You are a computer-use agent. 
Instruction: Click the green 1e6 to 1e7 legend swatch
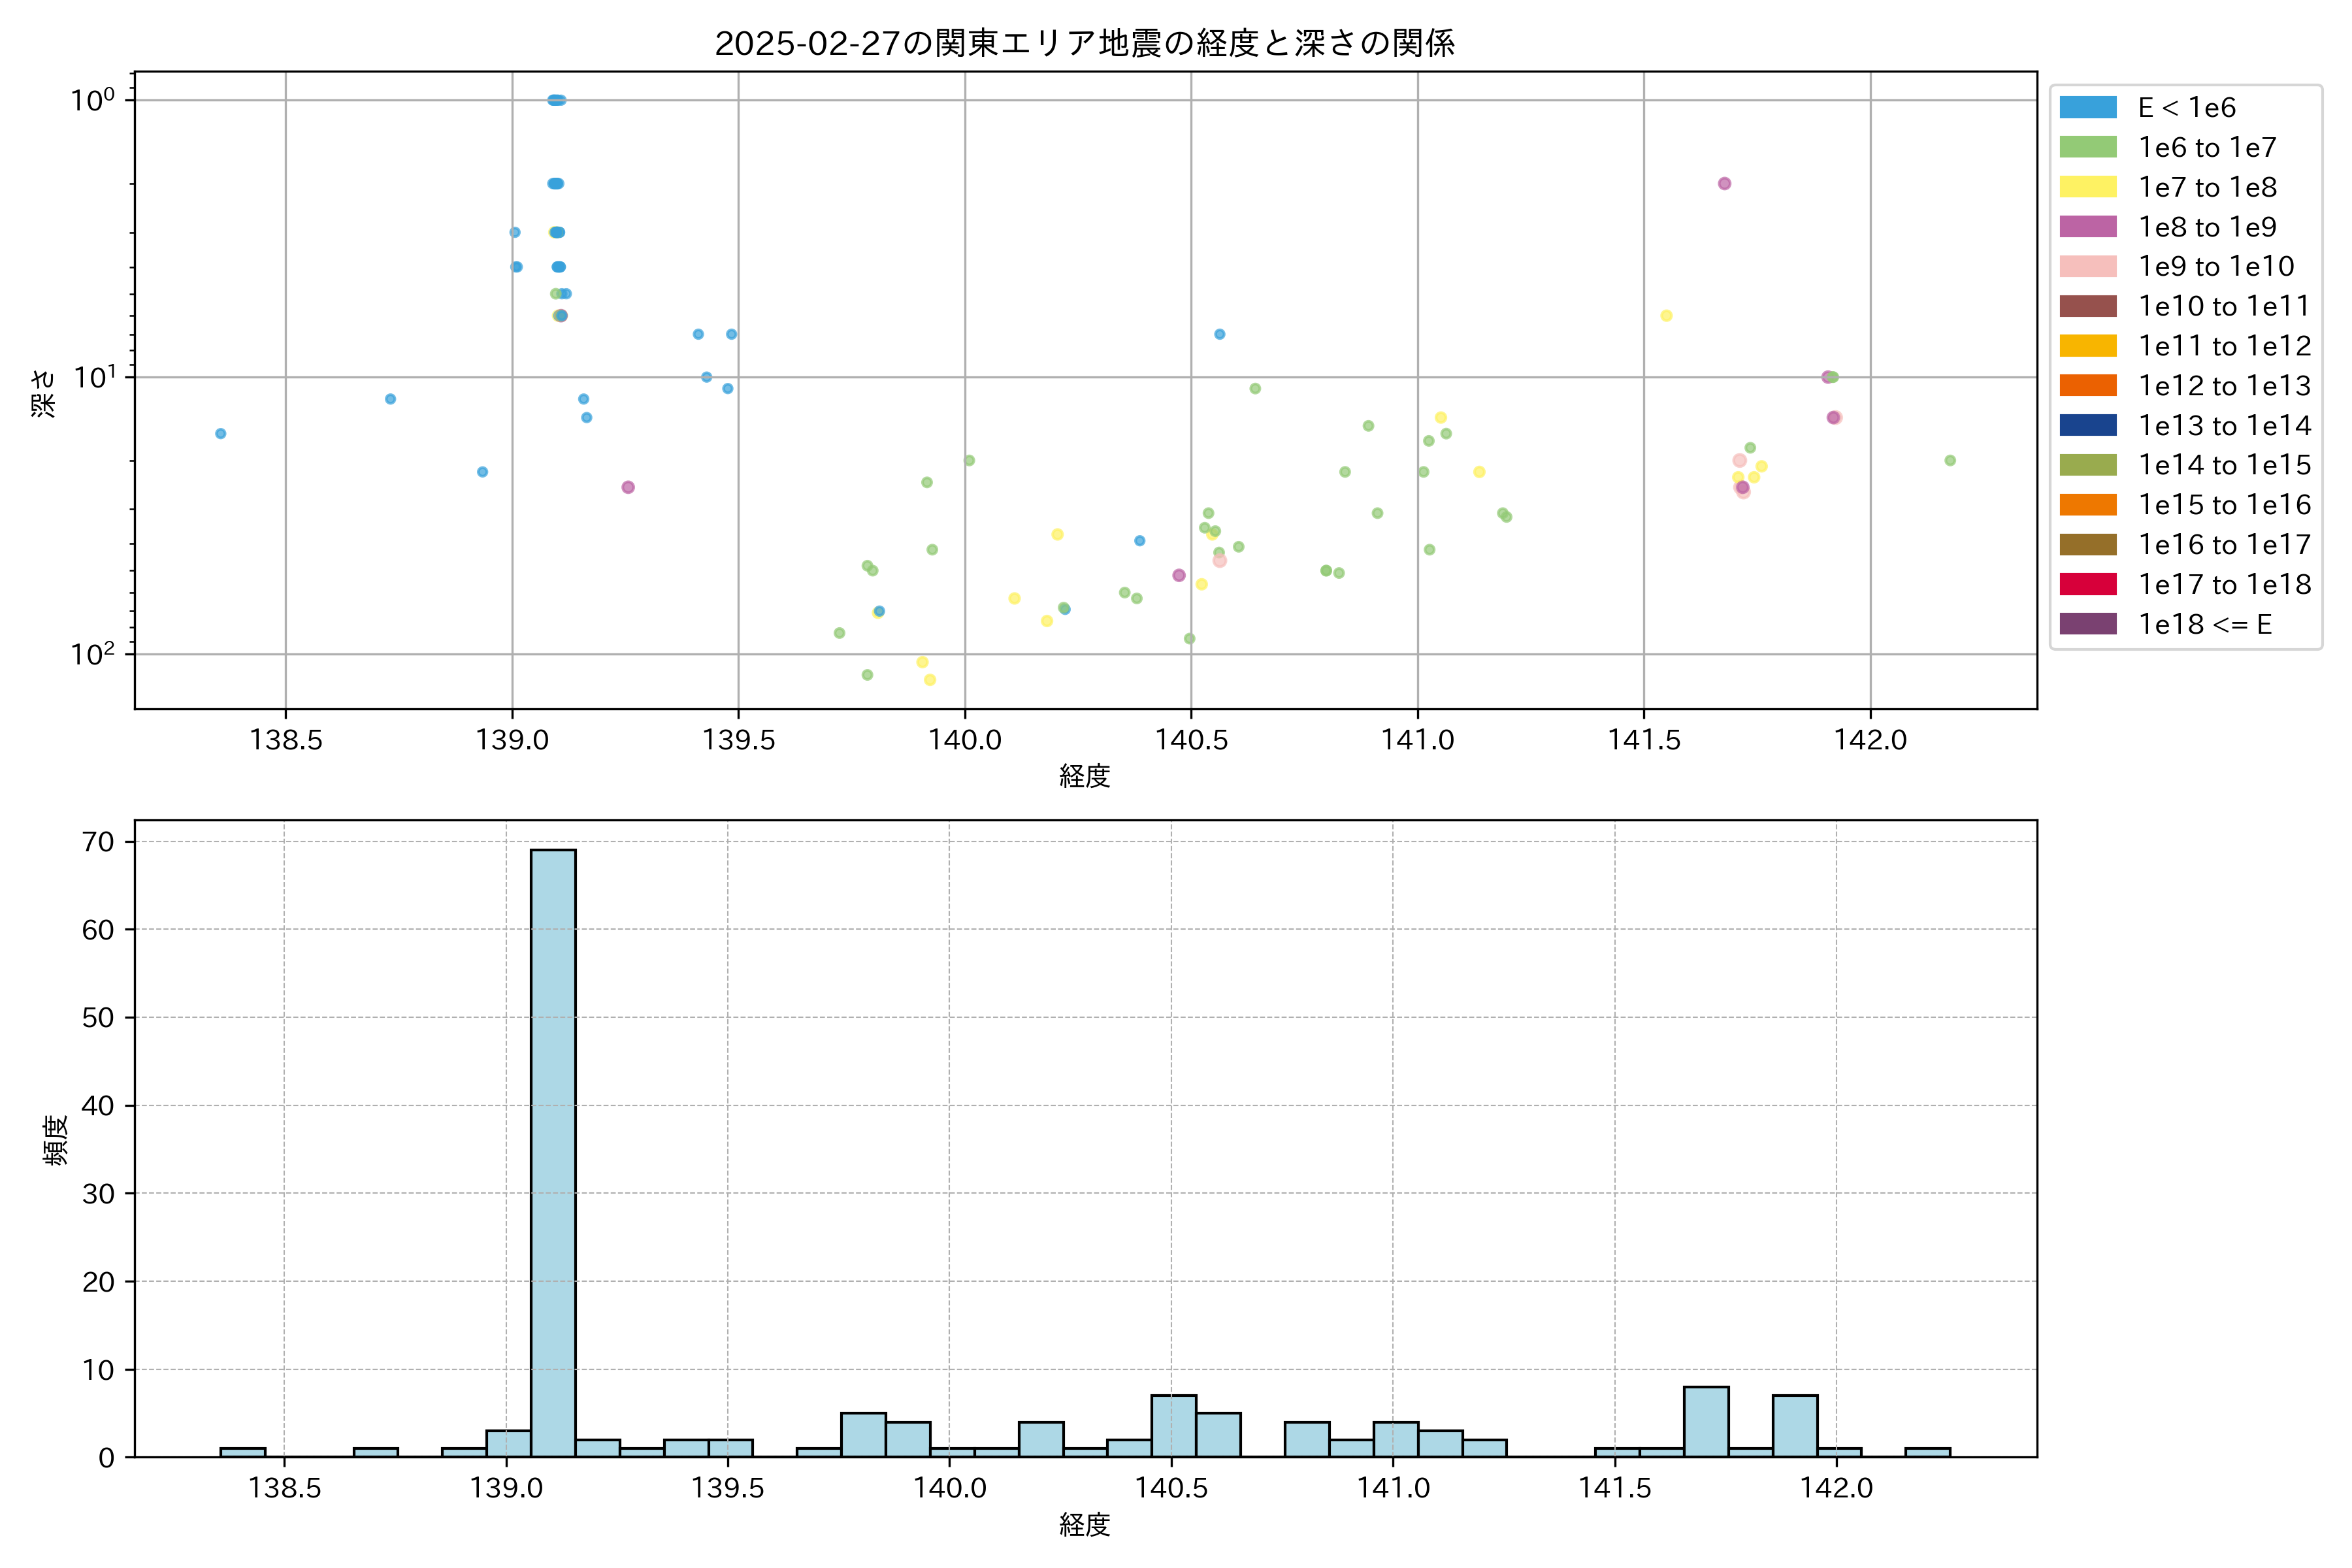[x=2087, y=147]
